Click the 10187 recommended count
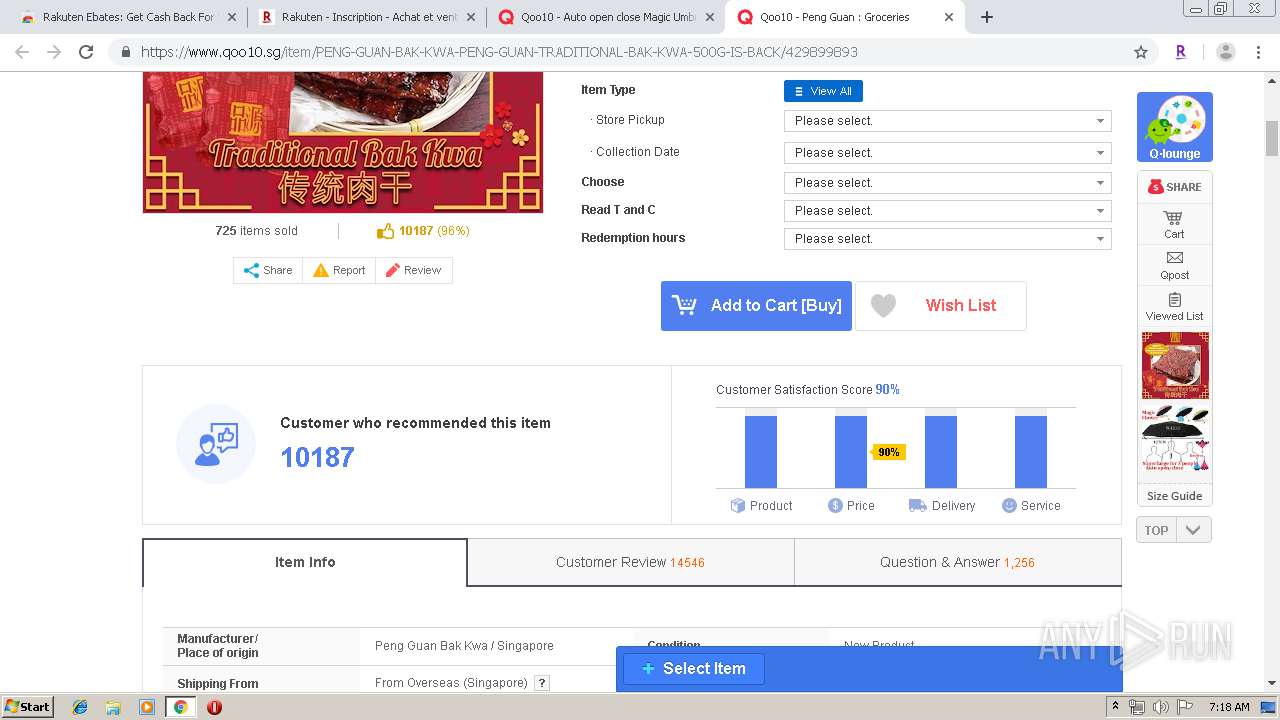 [x=317, y=457]
